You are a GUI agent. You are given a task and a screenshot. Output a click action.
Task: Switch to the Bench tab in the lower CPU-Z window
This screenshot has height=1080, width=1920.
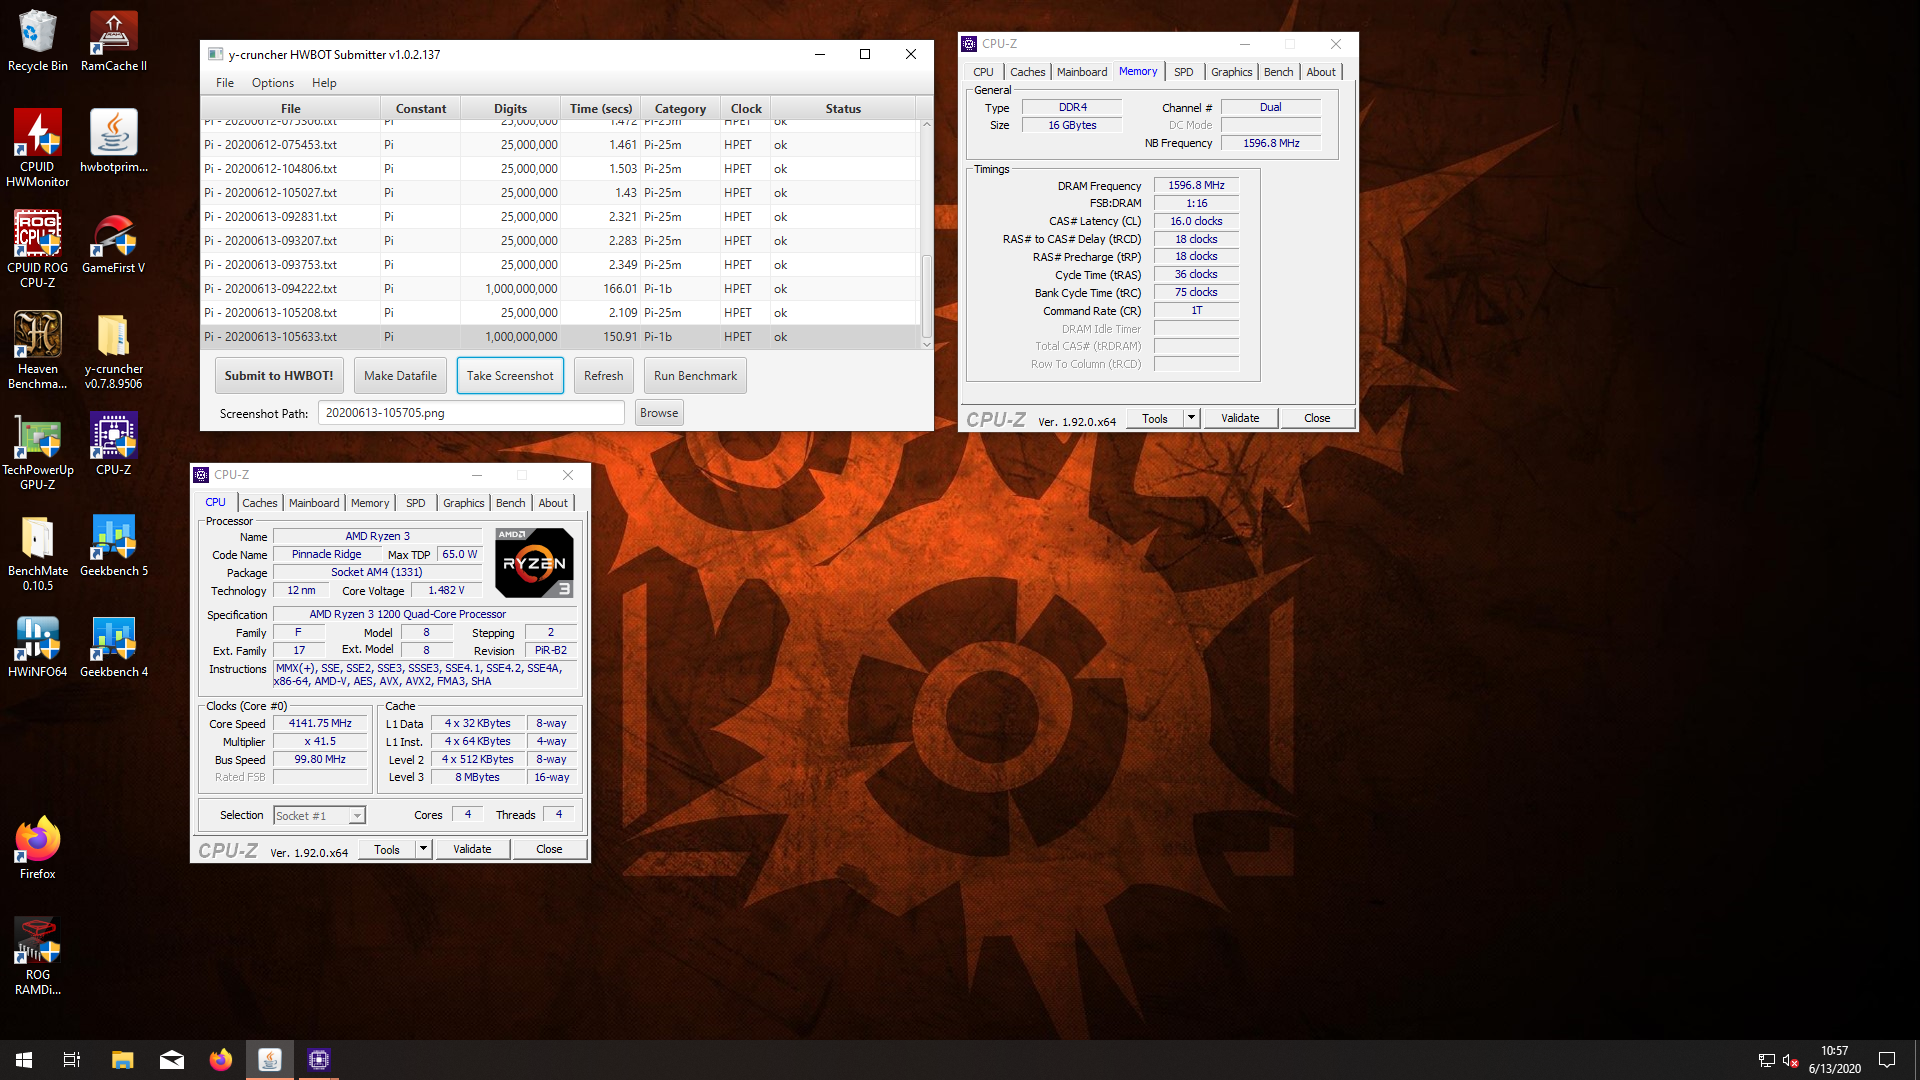tap(510, 503)
